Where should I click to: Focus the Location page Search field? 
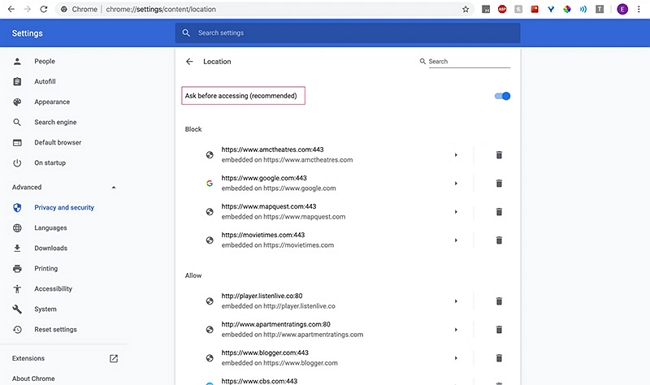(469, 61)
